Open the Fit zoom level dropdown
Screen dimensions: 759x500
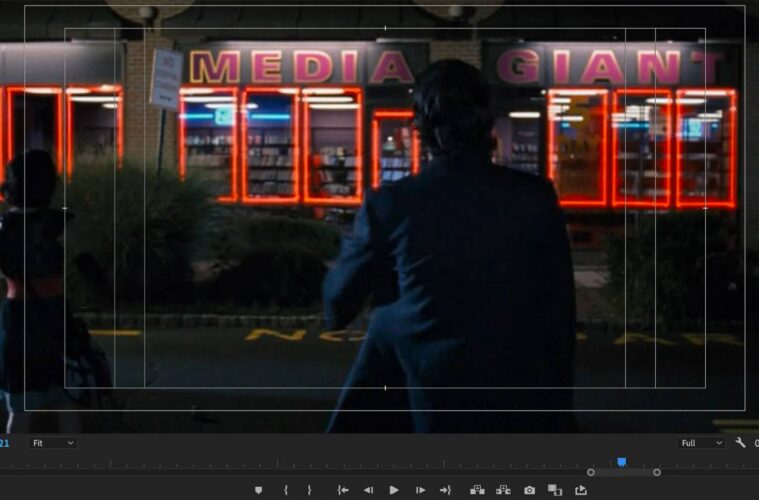coord(53,443)
